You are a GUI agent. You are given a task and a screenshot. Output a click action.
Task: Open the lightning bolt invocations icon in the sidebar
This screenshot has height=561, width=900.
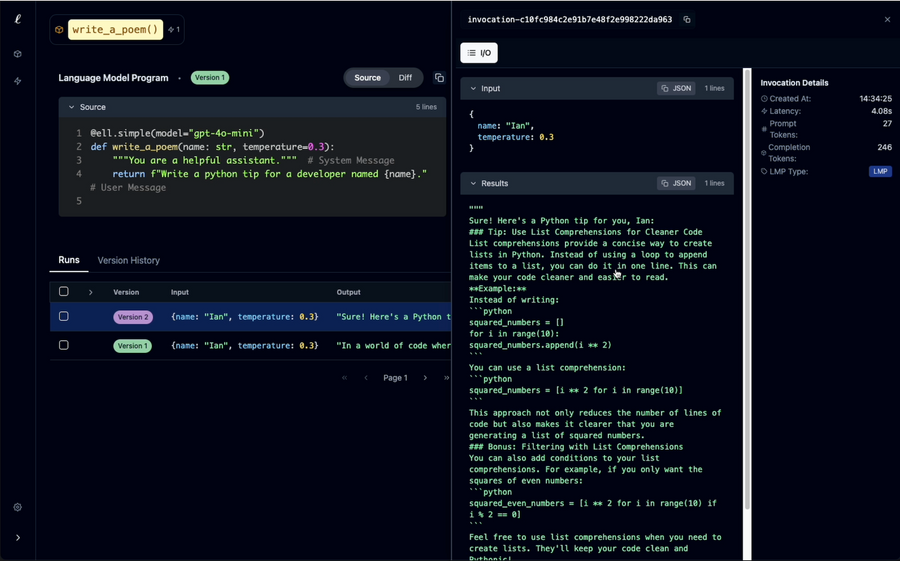[18, 81]
